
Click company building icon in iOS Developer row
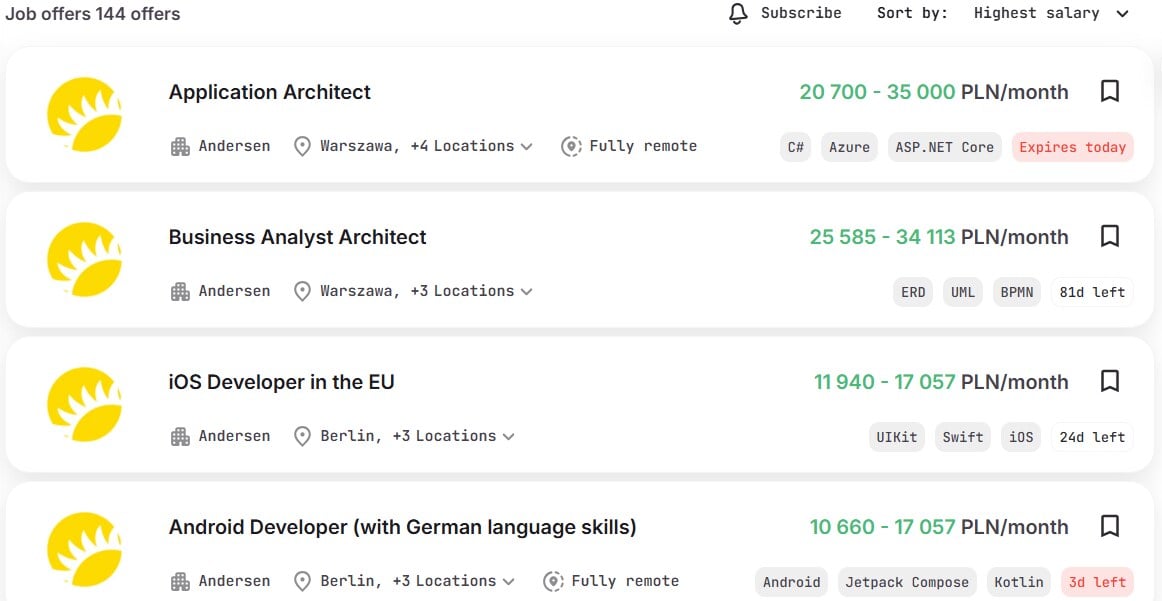pos(180,436)
